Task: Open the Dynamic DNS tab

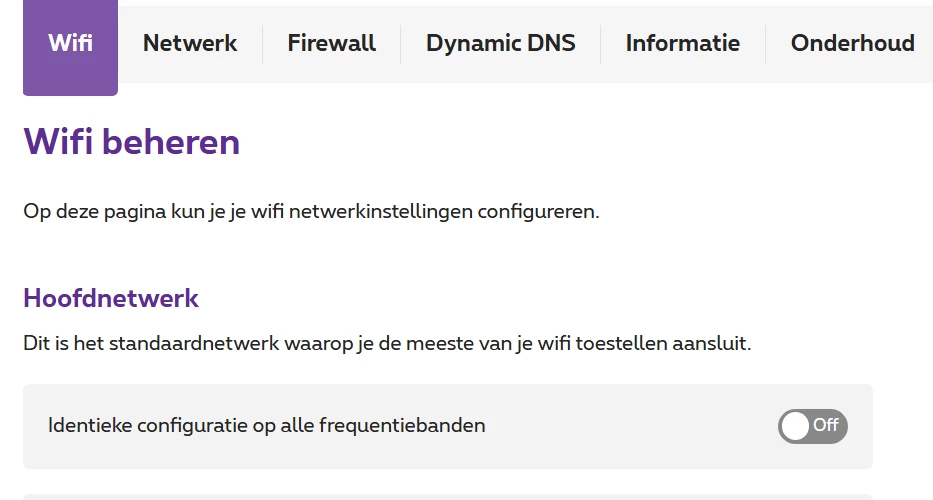Action: [x=500, y=44]
